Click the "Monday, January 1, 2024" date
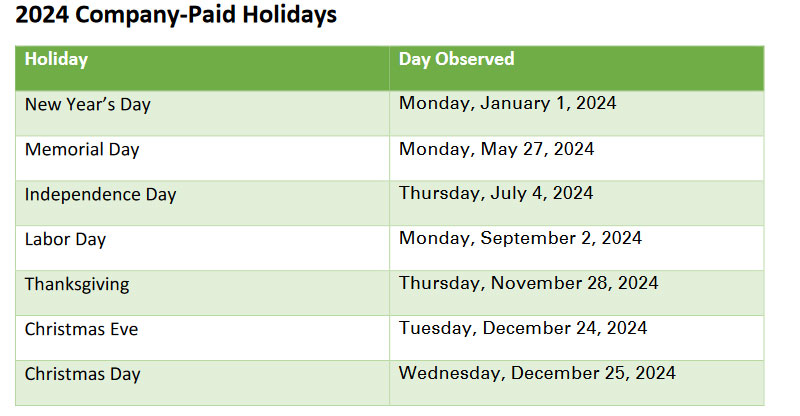The image size is (800, 416). pyautogui.click(x=507, y=103)
